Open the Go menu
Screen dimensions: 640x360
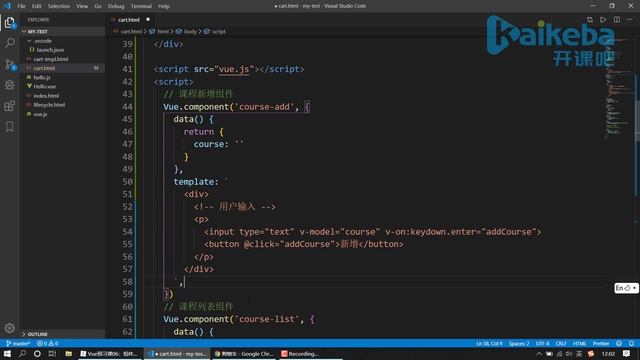coord(98,6)
